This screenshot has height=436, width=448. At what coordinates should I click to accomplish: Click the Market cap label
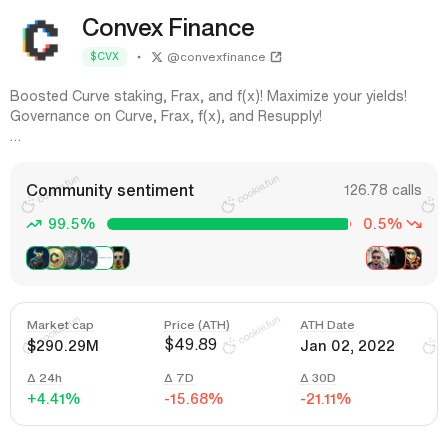coord(60,325)
